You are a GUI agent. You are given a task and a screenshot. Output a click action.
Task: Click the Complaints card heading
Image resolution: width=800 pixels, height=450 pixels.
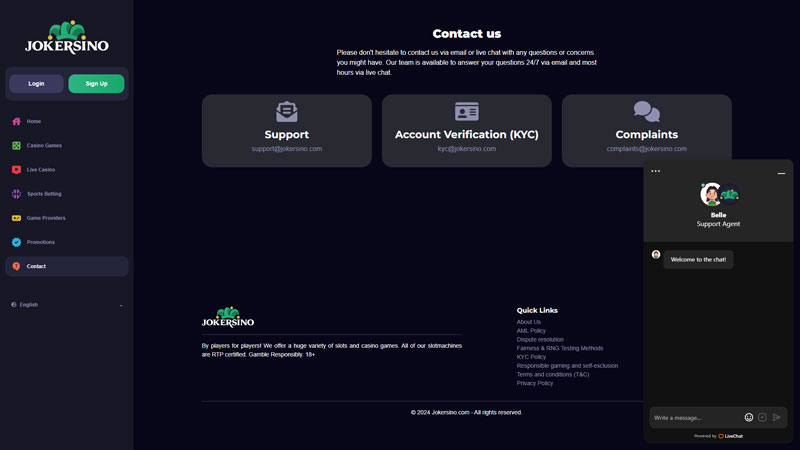tap(647, 135)
